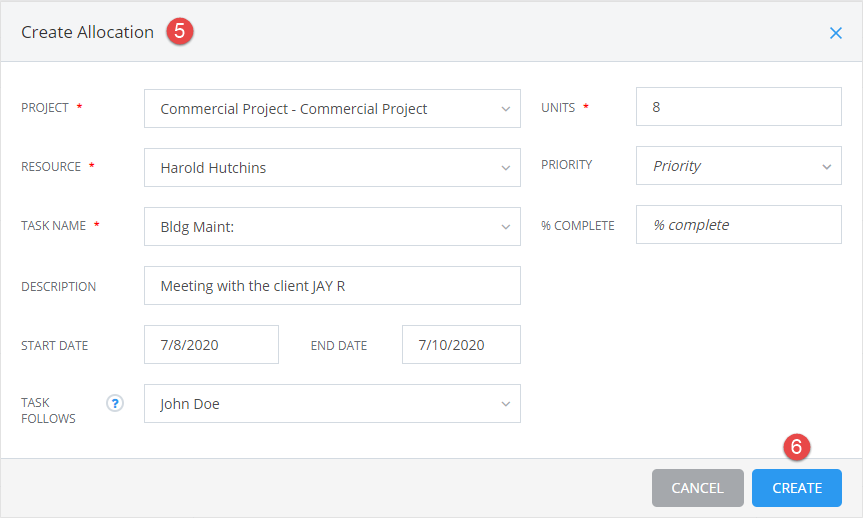Click the CANCEL button

point(697,488)
